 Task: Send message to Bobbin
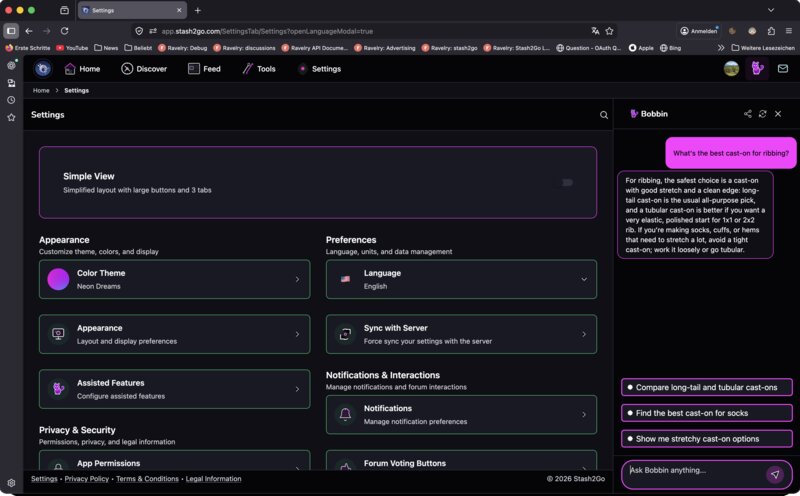pyautogui.click(x=774, y=474)
